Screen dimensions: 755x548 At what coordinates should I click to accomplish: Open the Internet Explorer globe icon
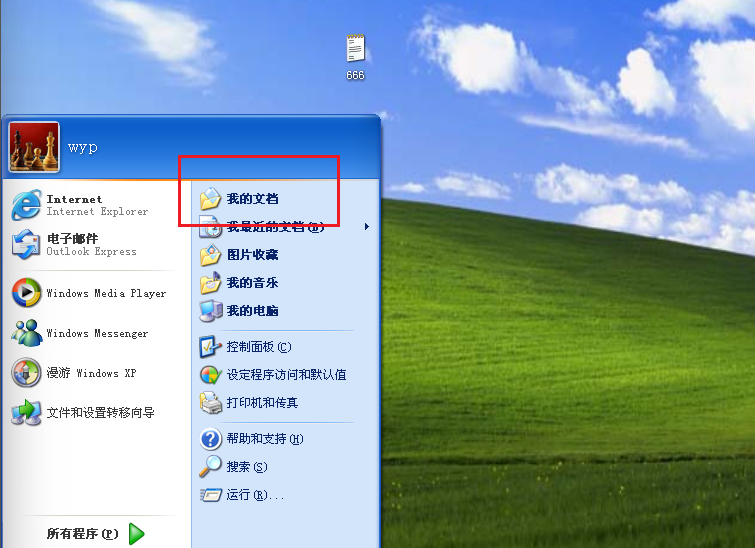tap(26, 205)
